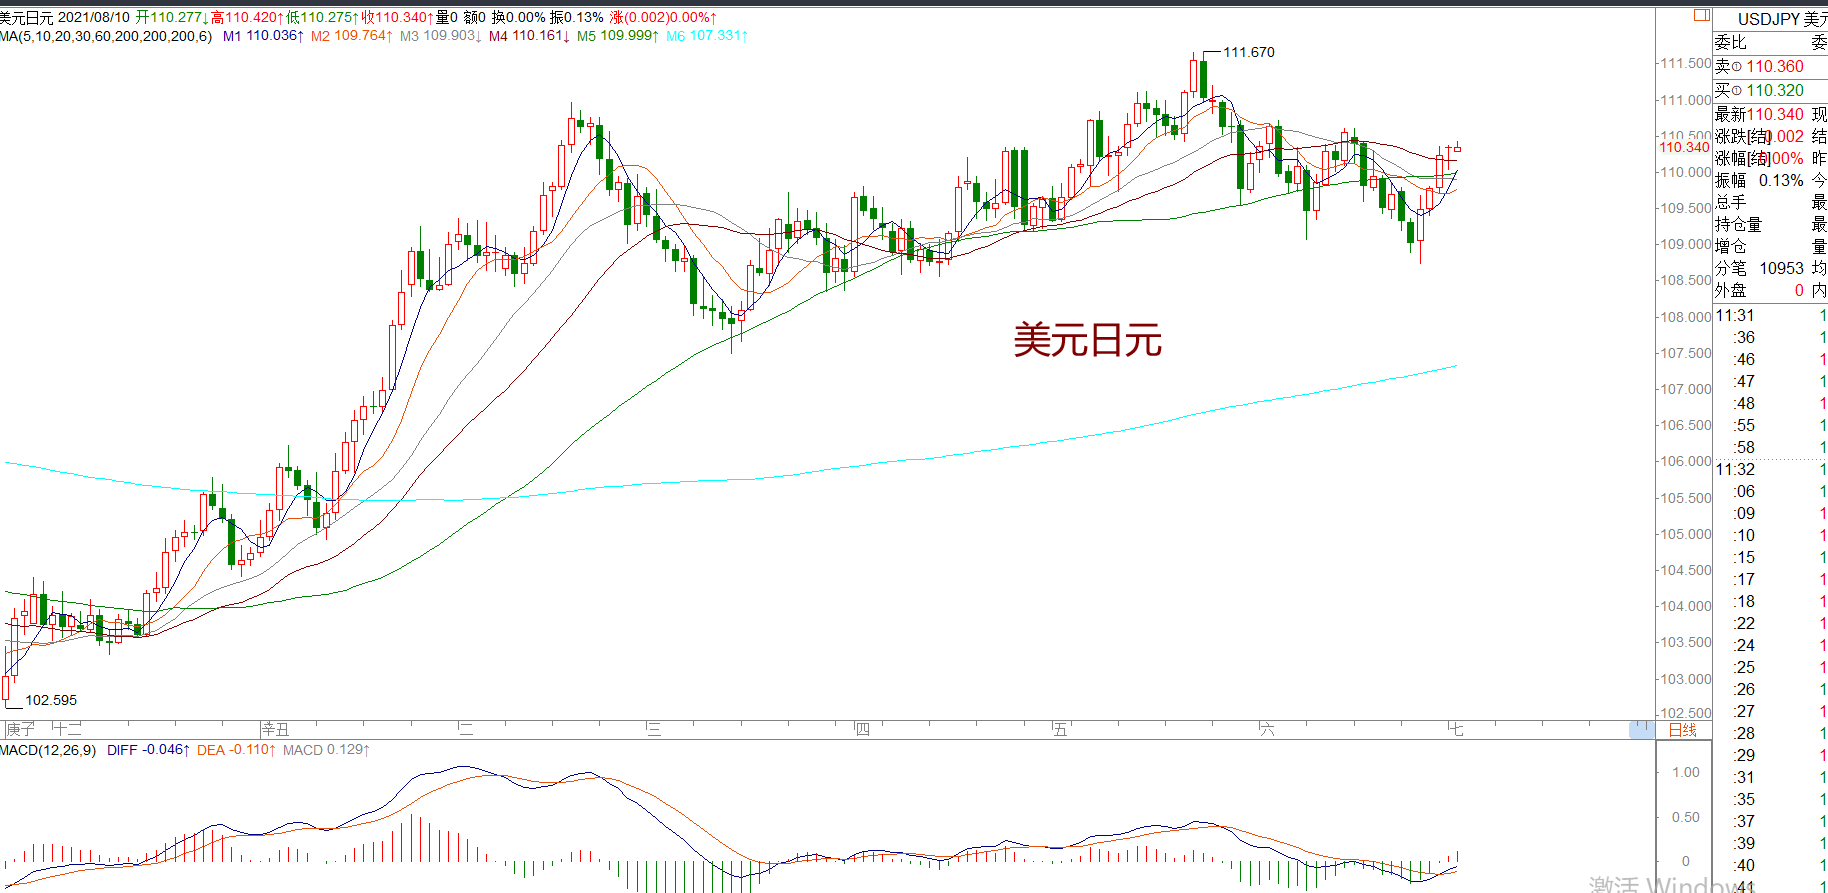1828x893 pixels.
Task: Open the 日线 period selector
Action: pos(1683,730)
